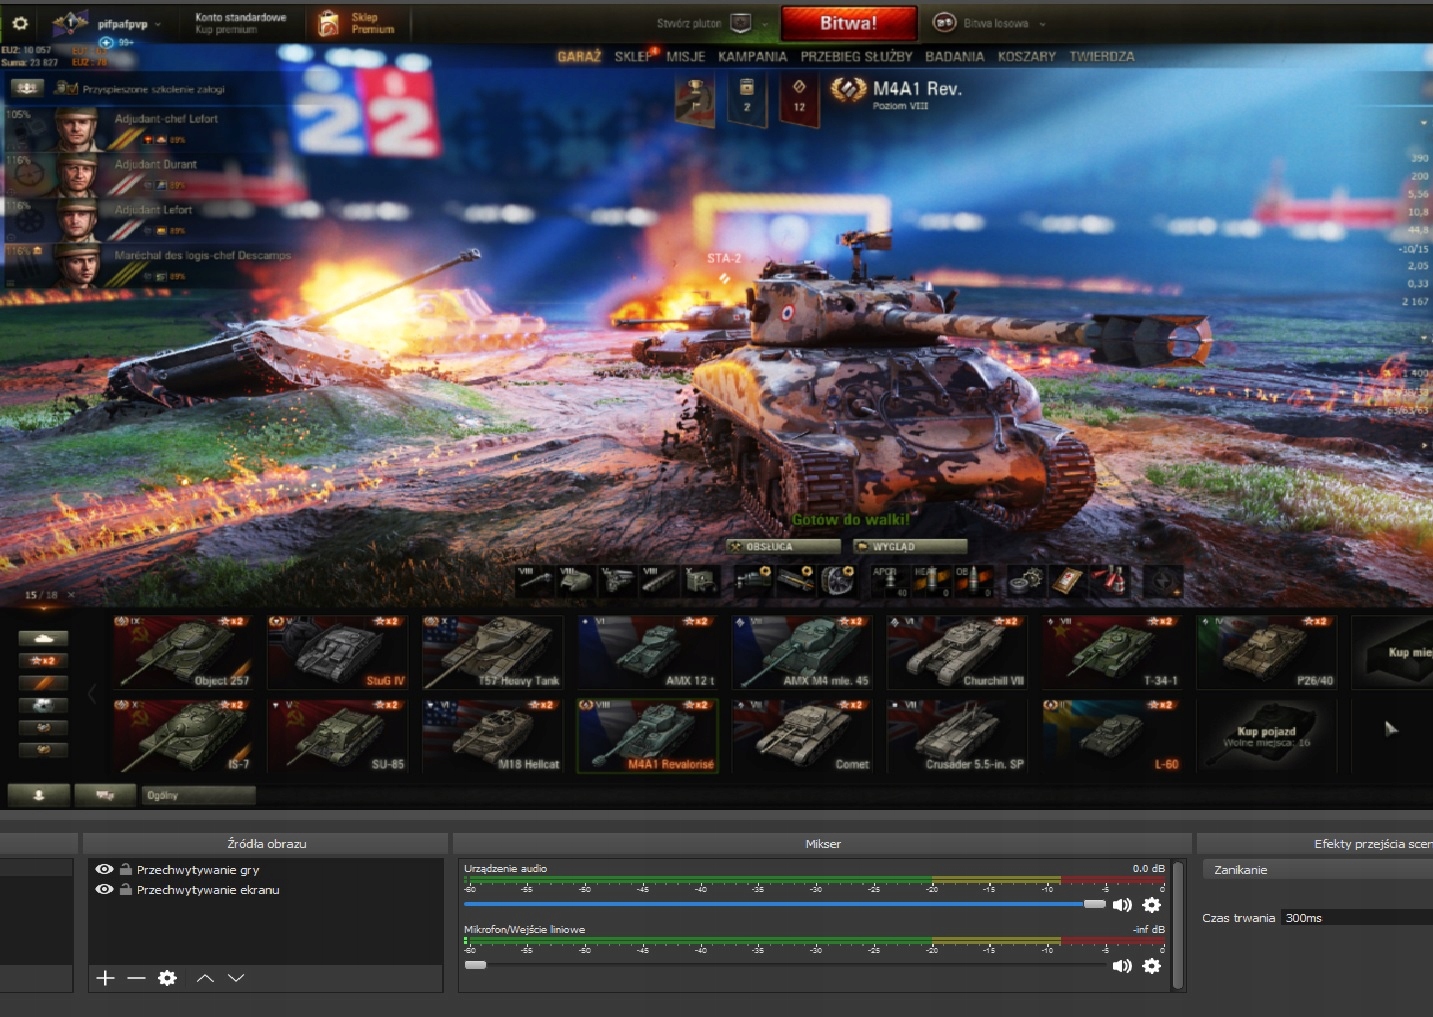The height and width of the screenshot is (1017, 1433).
Task: Toggle lock on Przechwytywanie gry source
Action: 126,869
